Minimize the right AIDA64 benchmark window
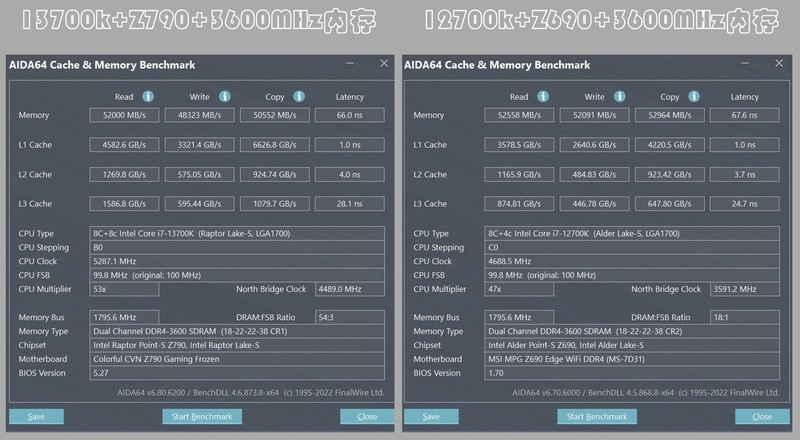800x440 pixels. [x=745, y=63]
